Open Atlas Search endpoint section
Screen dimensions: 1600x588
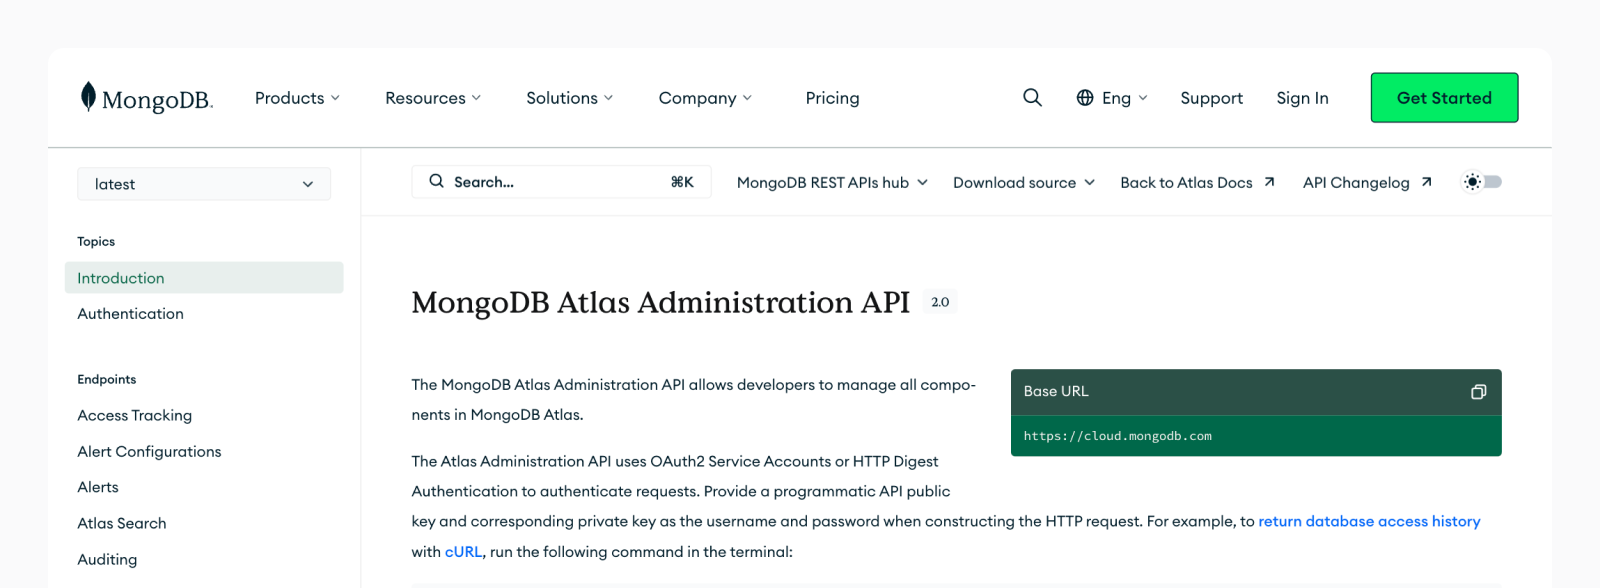[x=122, y=523]
